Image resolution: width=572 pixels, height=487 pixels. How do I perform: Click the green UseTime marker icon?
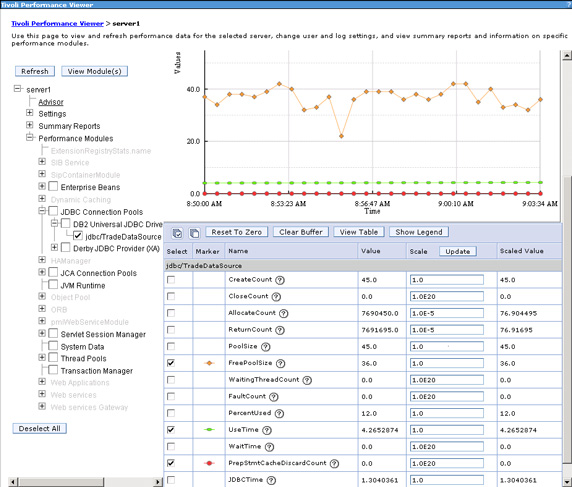pos(209,430)
